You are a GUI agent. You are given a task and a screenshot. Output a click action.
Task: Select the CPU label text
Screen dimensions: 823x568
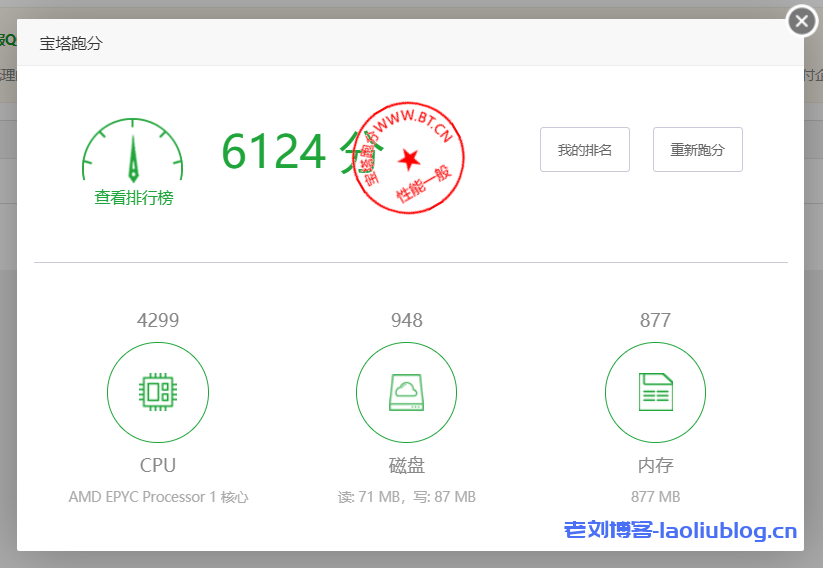coord(158,465)
